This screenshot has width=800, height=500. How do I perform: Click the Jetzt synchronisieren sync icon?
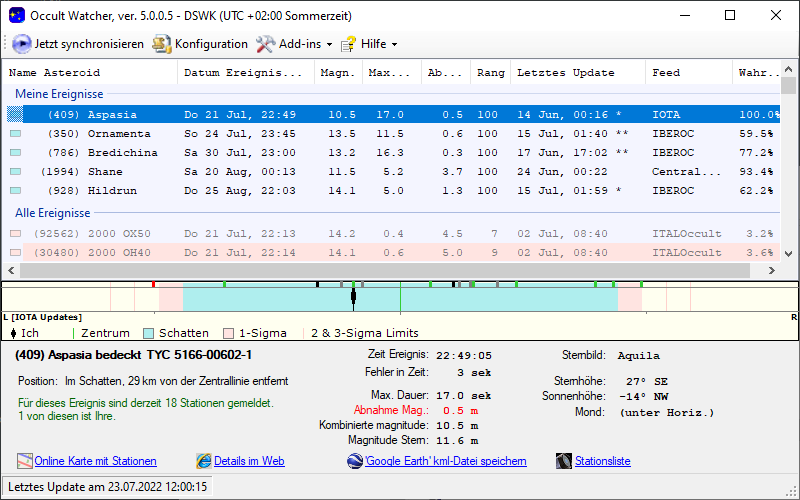(x=22, y=44)
